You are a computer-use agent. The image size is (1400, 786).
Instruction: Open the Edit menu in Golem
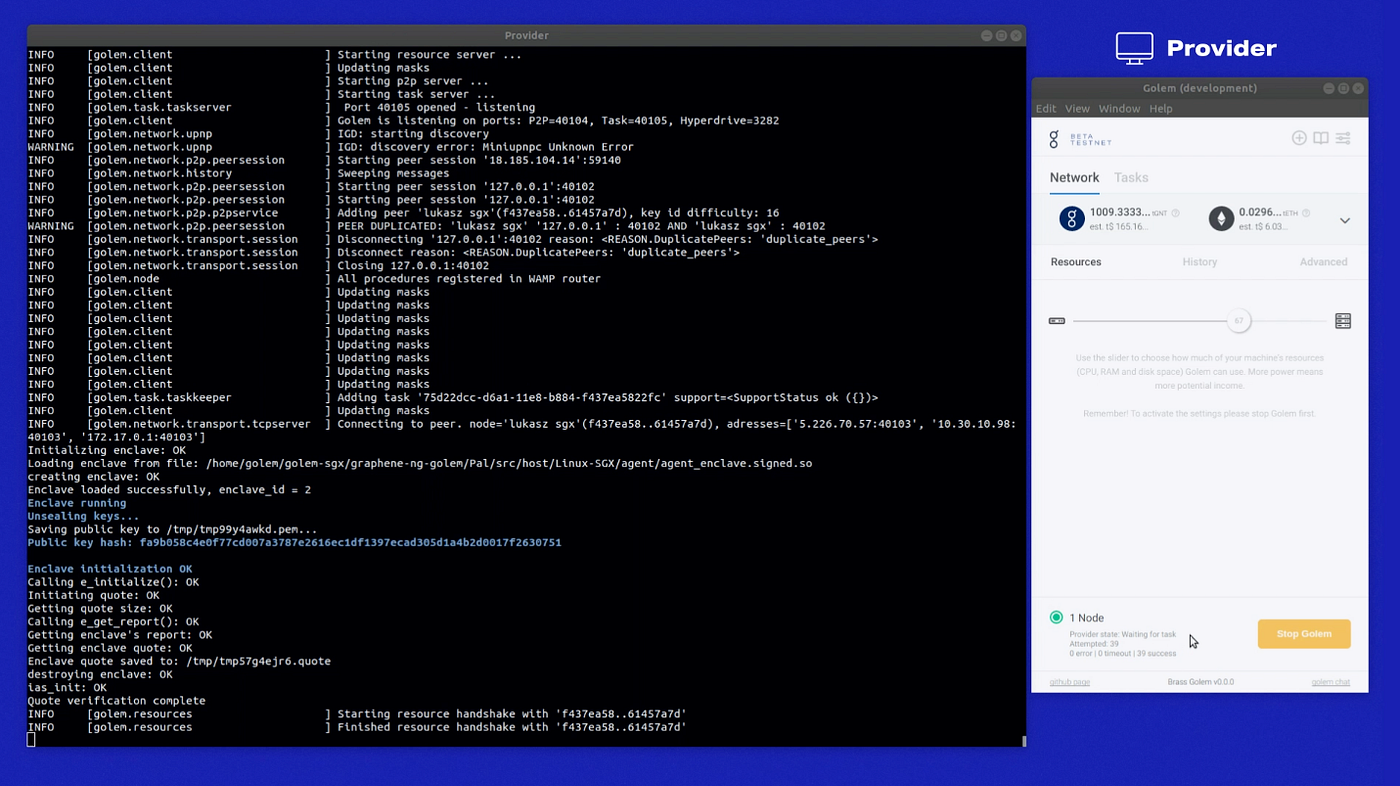tap(1046, 108)
